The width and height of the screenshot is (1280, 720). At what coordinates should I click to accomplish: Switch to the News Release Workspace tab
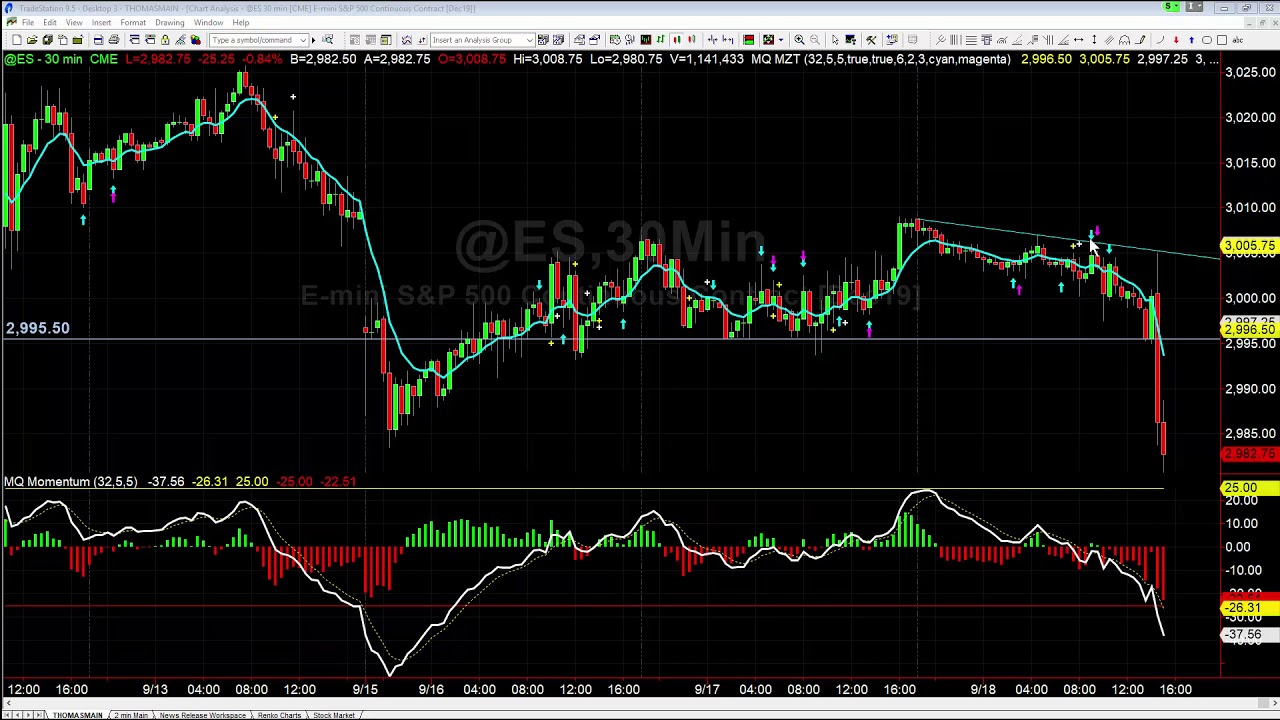pos(203,715)
